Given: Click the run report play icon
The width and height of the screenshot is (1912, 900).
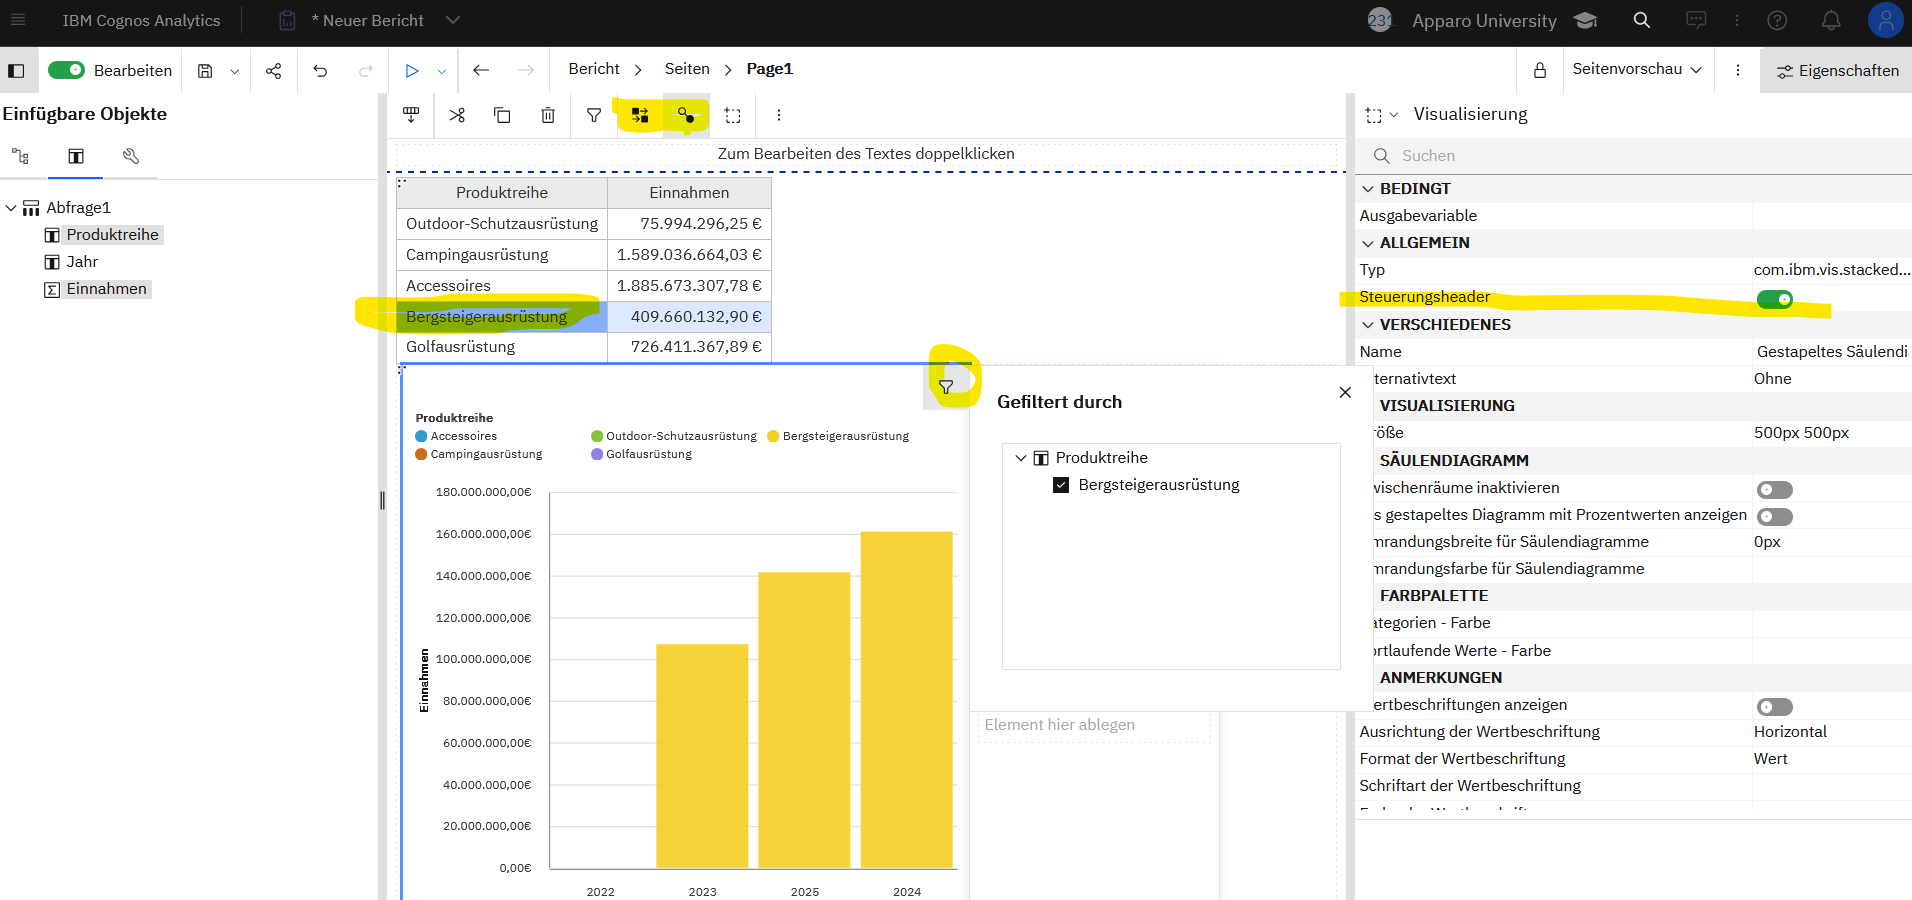Looking at the screenshot, I should [411, 70].
